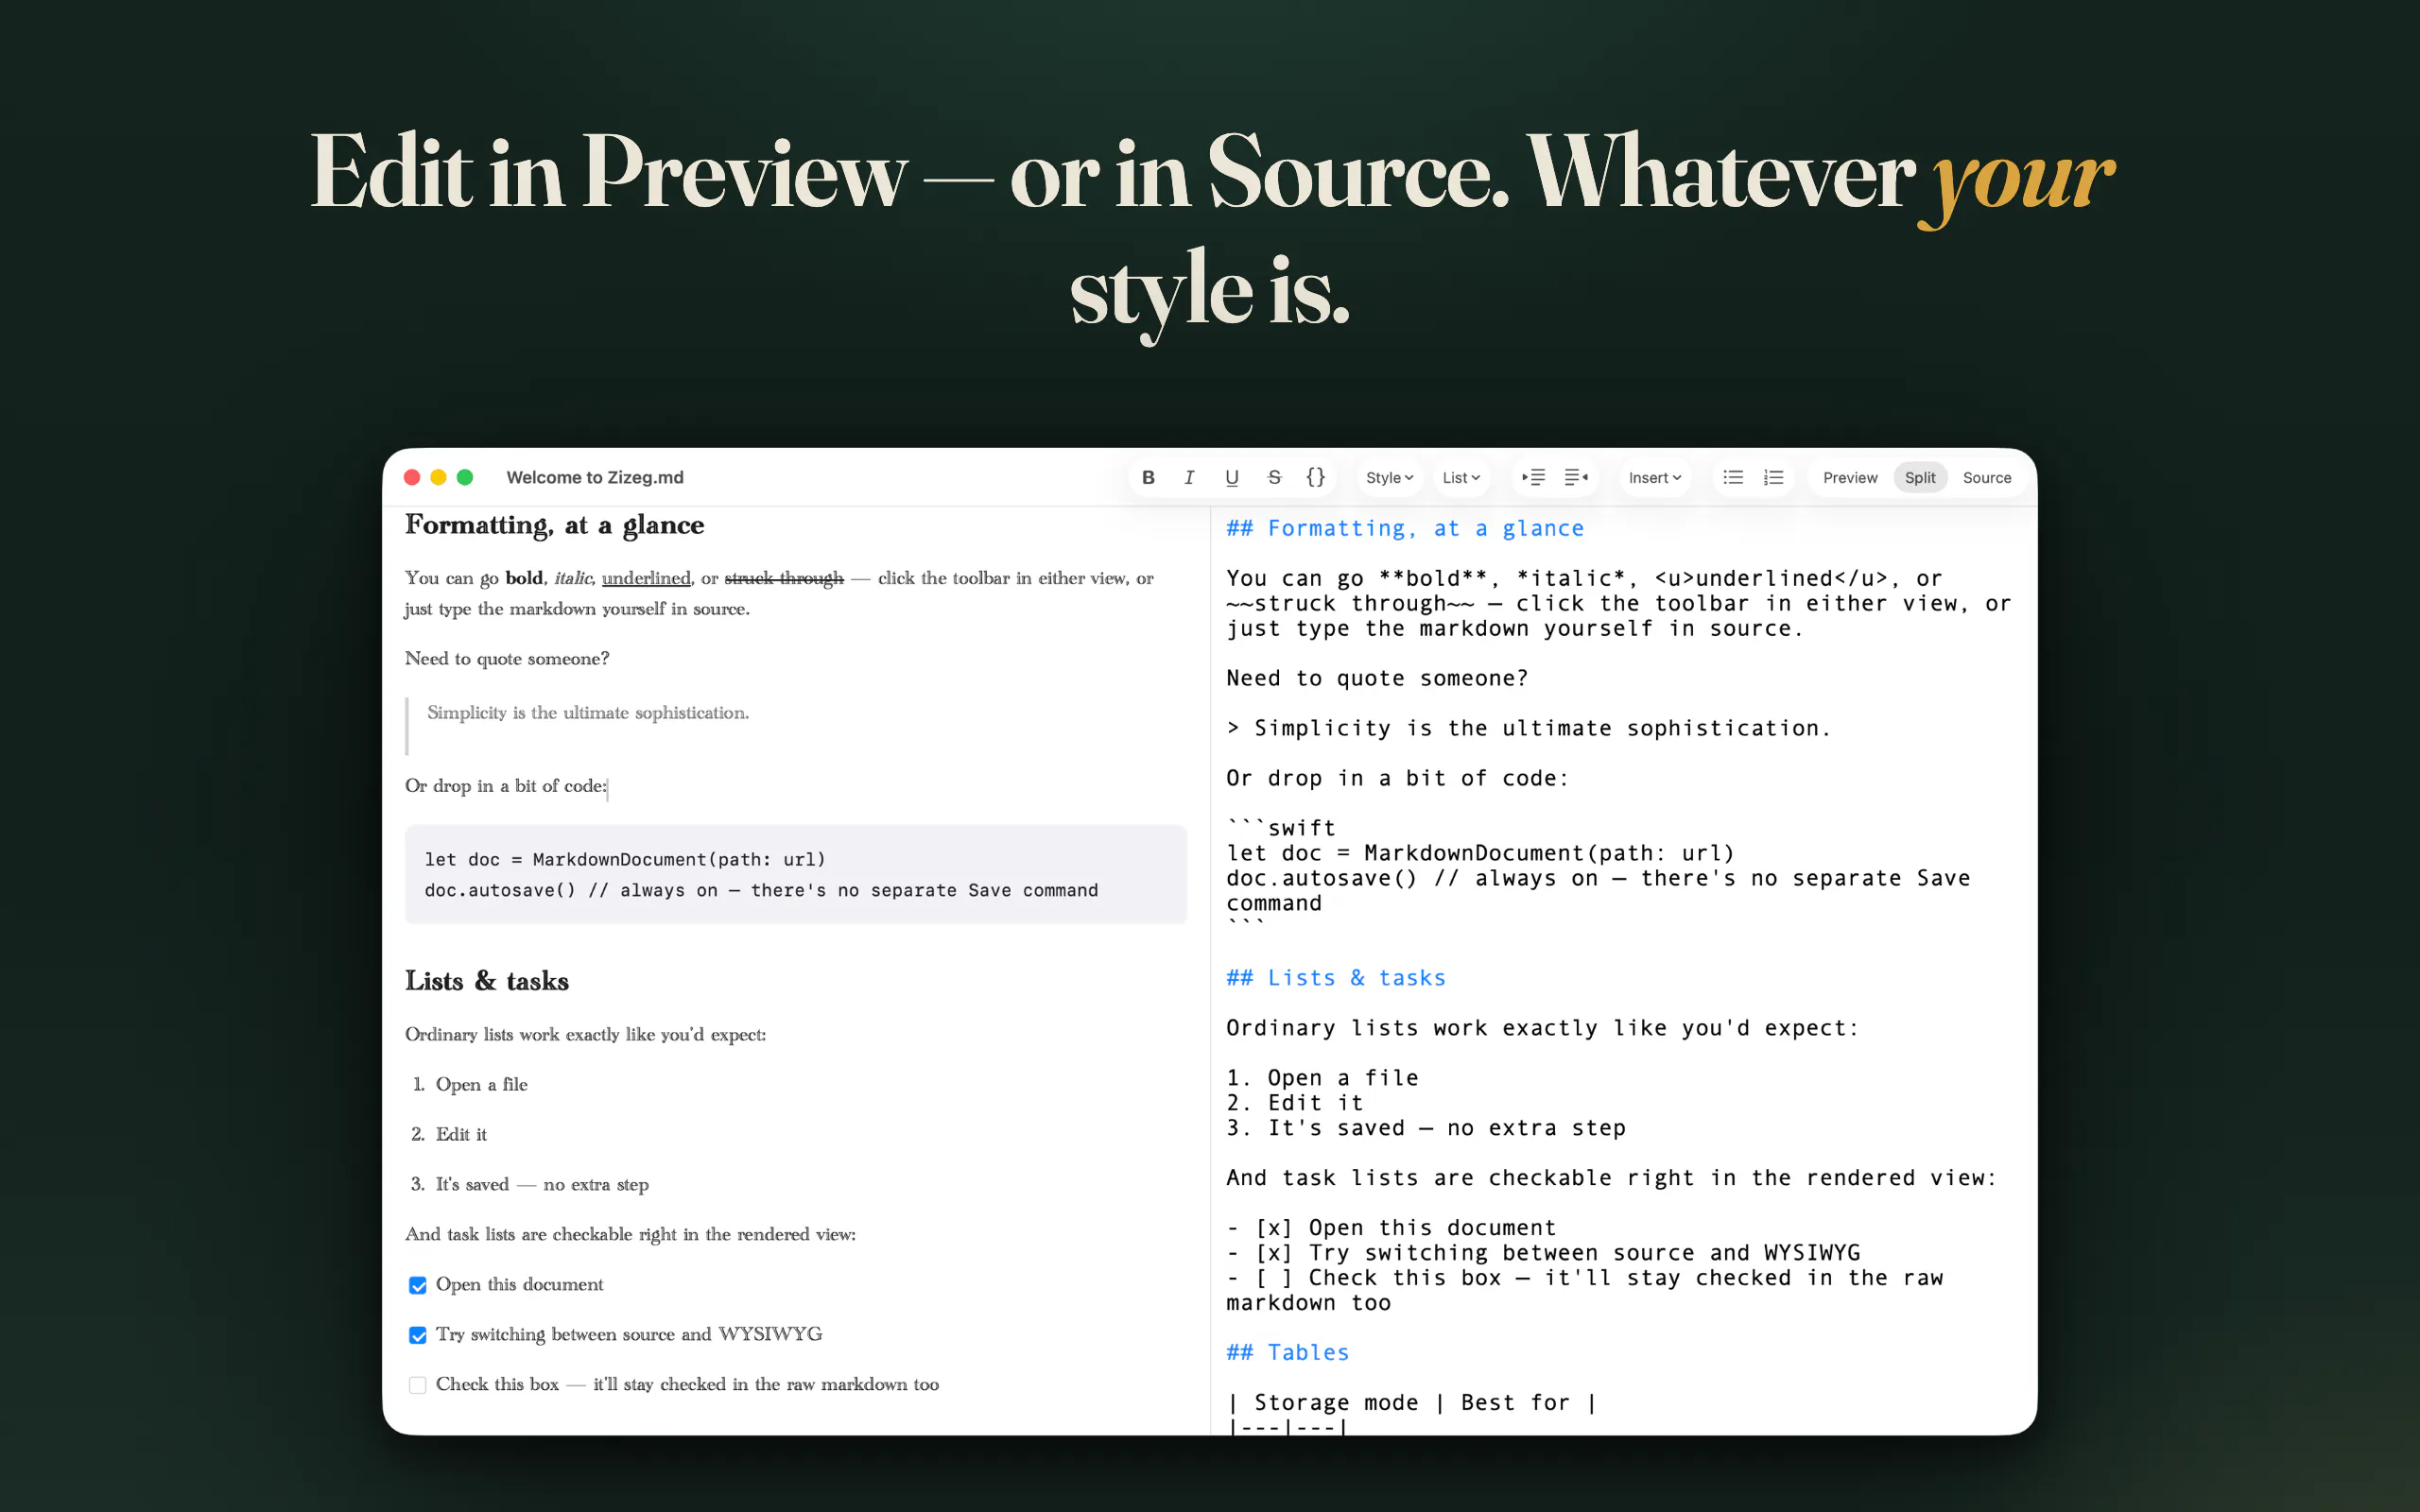Click '| Storage mode | Best for |' in source
The image size is (2420, 1512).
[x=1412, y=1403]
